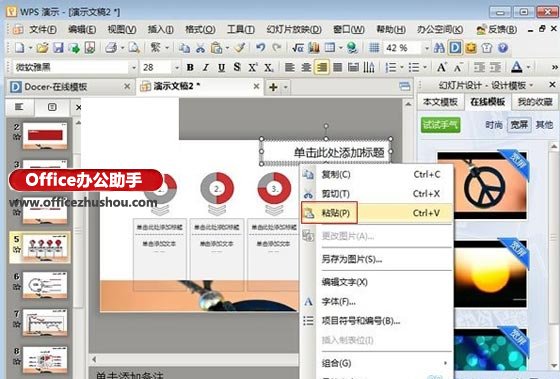Open Print Preview from the toolbar
The height and width of the screenshot is (379, 560).
(134, 48)
